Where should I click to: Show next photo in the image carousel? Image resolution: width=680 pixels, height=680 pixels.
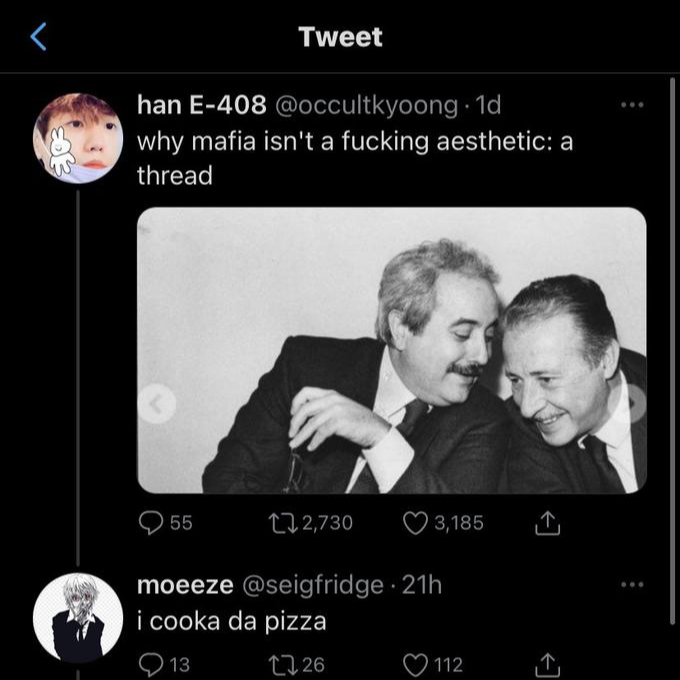pyautogui.click(x=634, y=402)
